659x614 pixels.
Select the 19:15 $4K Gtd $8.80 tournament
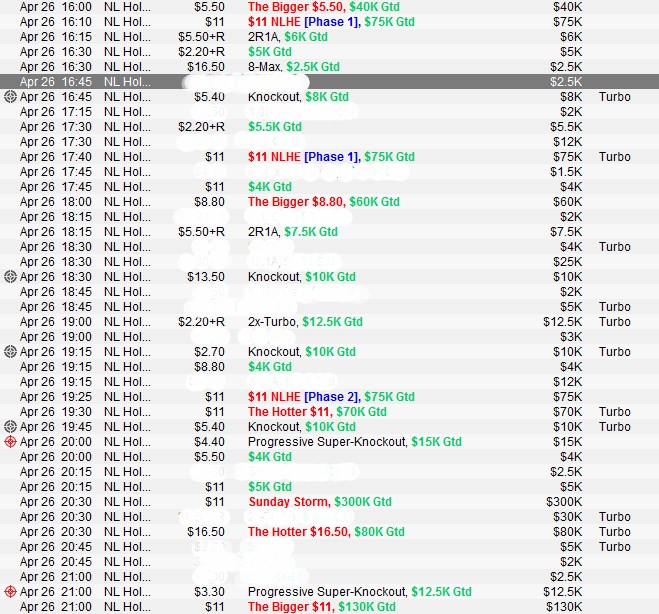coord(269,366)
